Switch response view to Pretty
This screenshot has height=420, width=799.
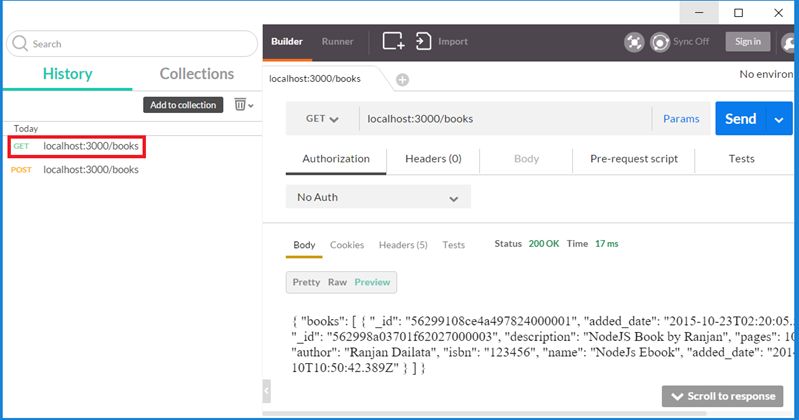(306, 282)
